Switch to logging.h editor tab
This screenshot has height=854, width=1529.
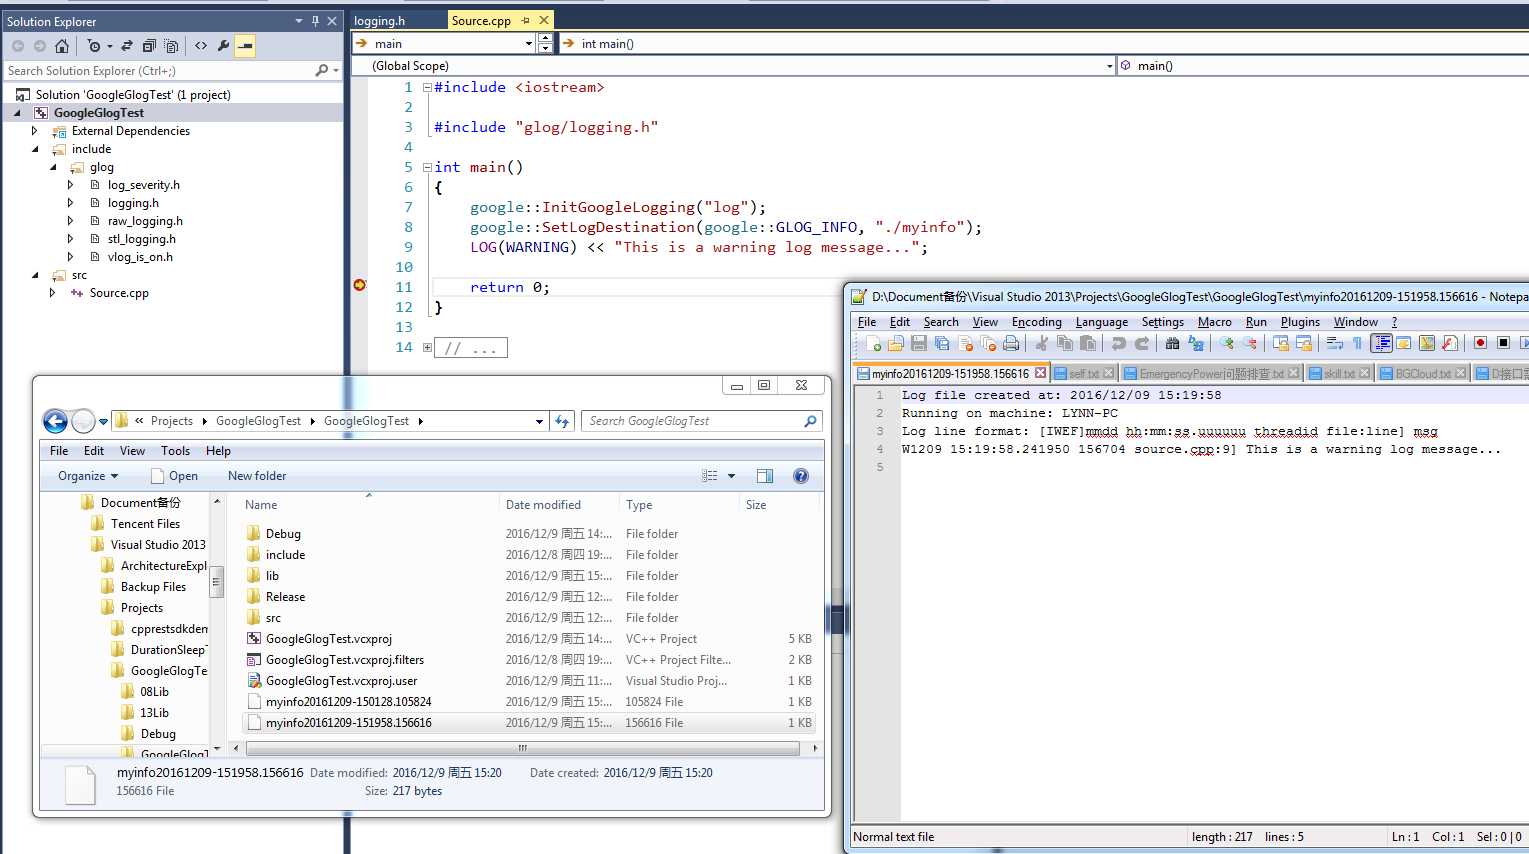tap(380, 21)
